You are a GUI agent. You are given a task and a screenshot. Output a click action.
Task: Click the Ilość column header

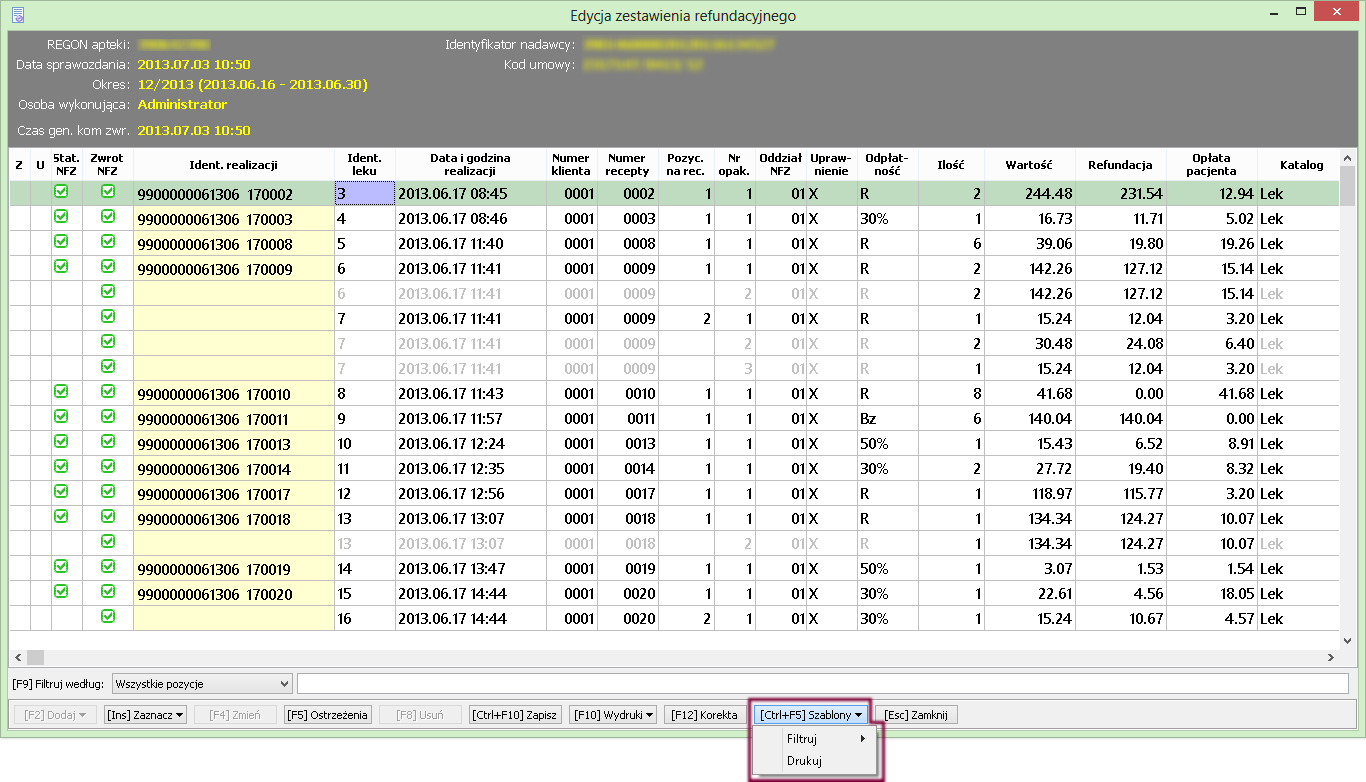[x=949, y=165]
